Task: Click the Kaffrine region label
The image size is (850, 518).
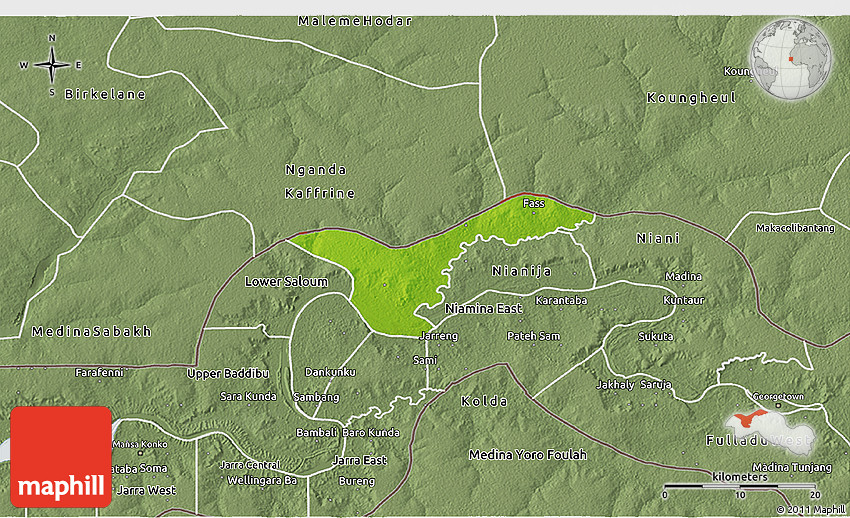Action: 320,193
